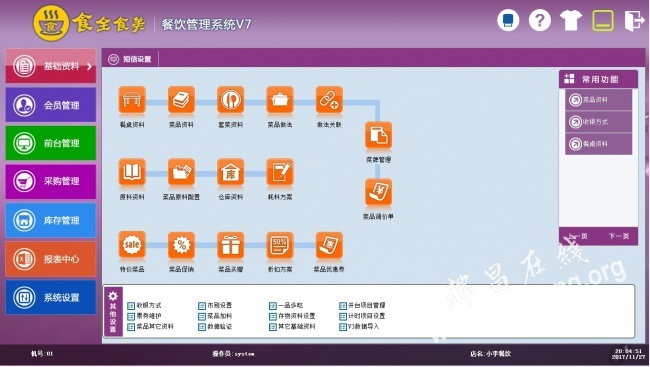Open 菜品资料 dish data icon

(181, 100)
